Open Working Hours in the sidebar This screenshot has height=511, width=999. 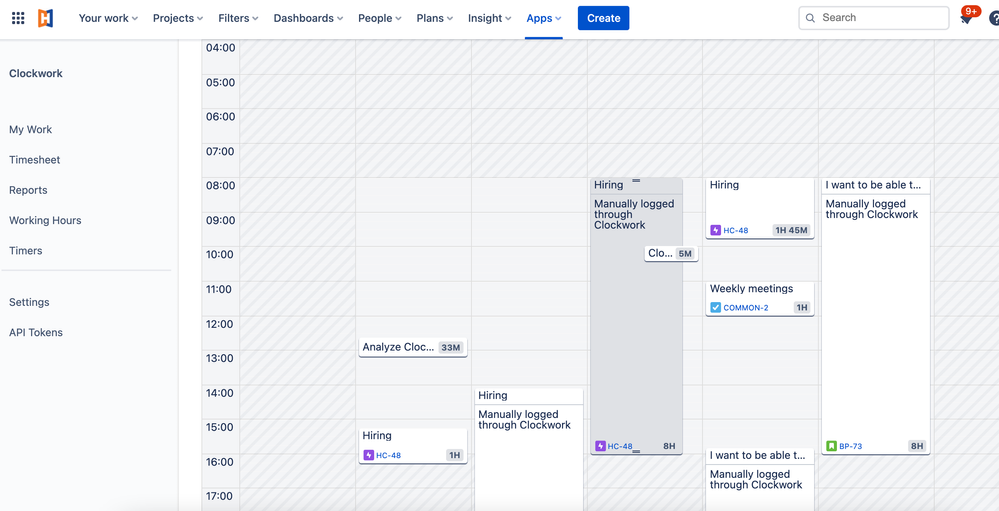(45, 220)
